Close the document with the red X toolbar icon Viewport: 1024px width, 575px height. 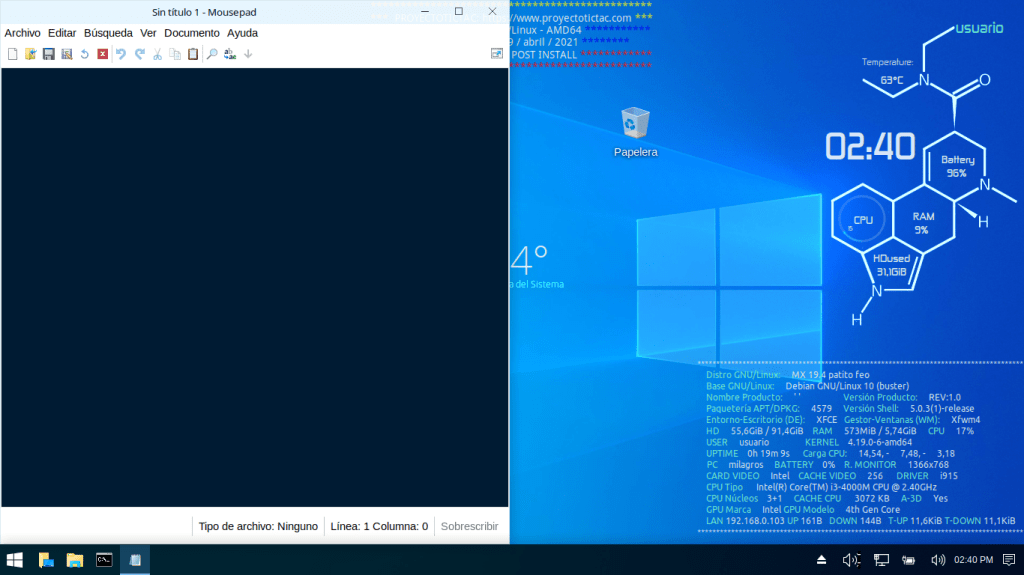[102, 54]
